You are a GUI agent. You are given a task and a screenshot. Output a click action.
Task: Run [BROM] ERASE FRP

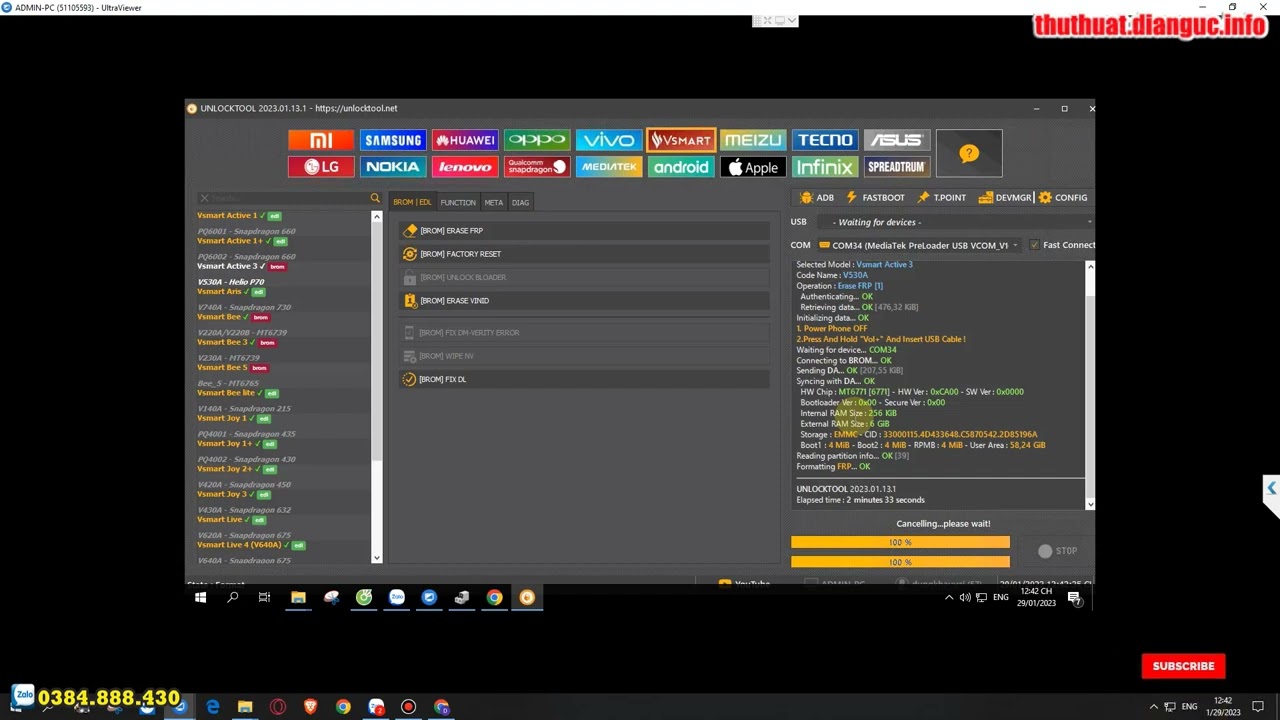584,231
